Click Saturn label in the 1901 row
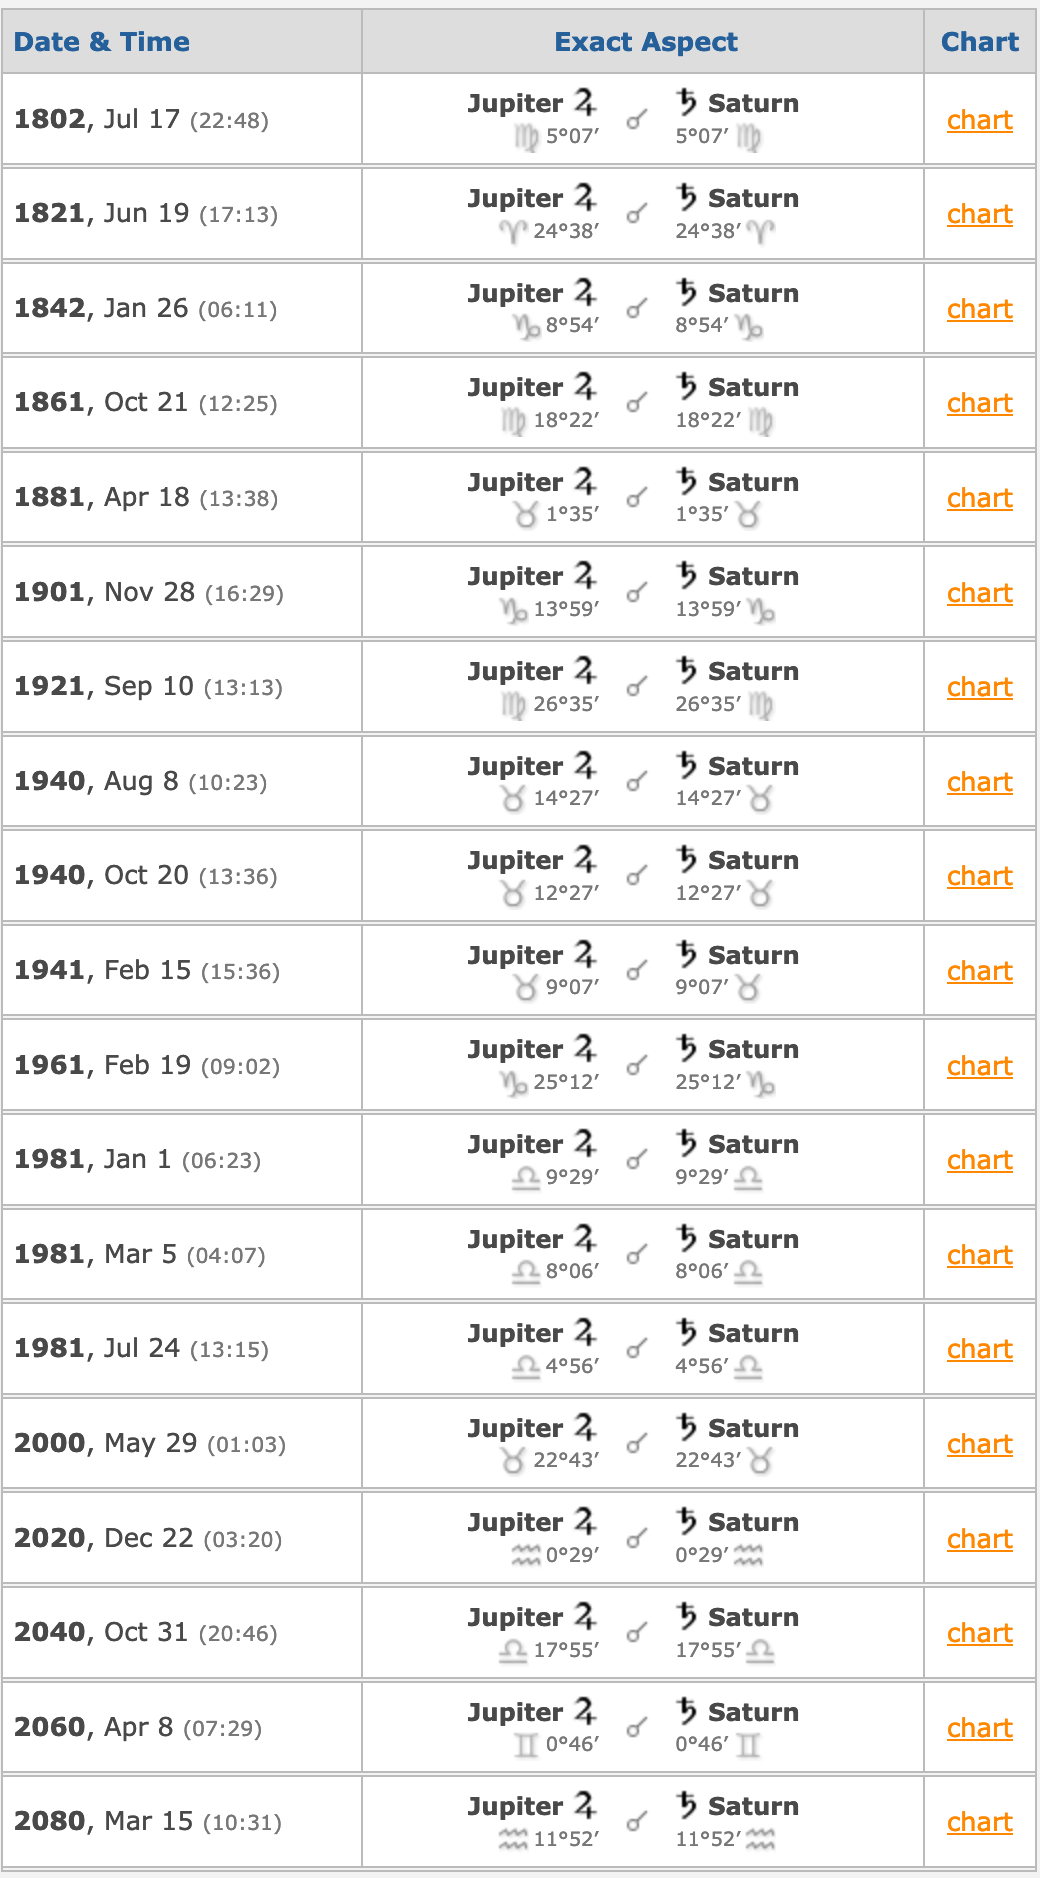Screen dimensions: 1040x1878 click(x=753, y=576)
